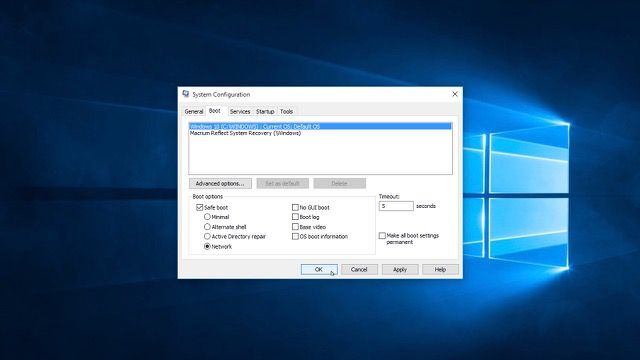The height and width of the screenshot is (360, 640).
Task: Uncheck the Safe boot checkbox
Action: pyautogui.click(x=200, y=207)
